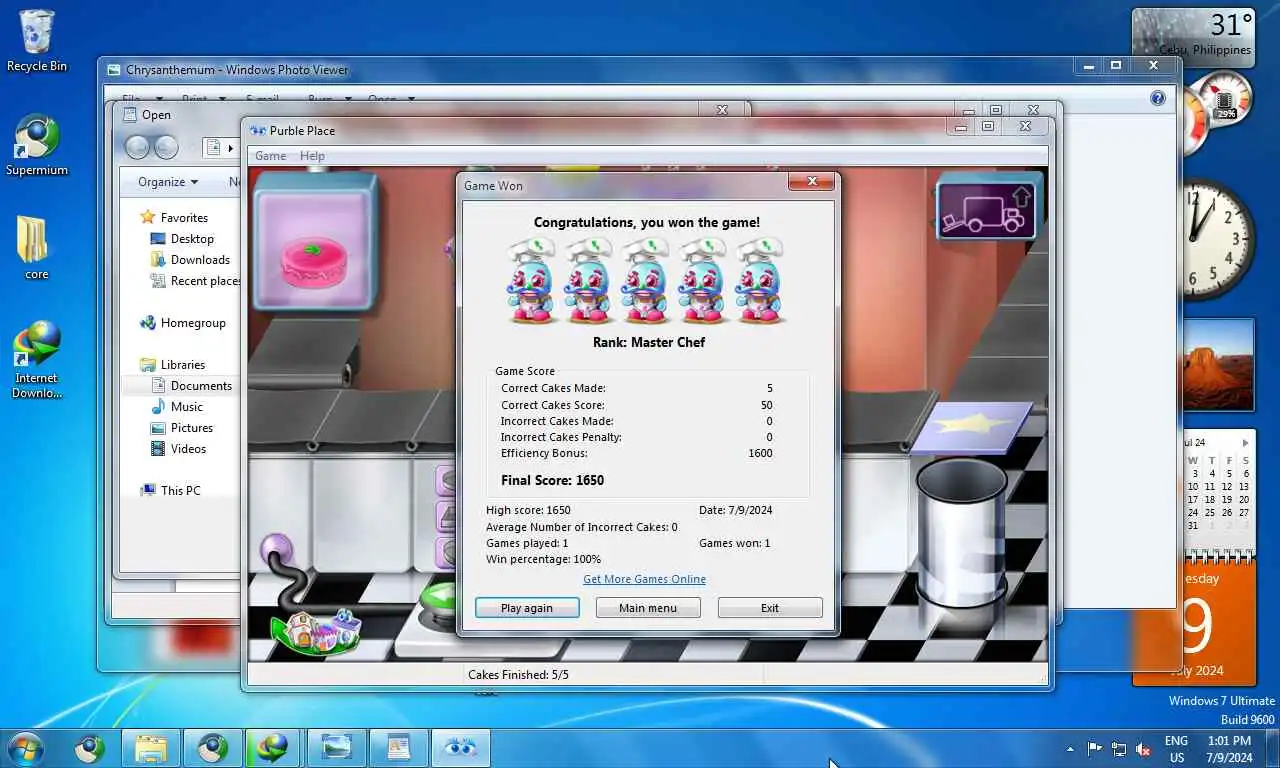The height and width of the screenshot is (768, 1280).
Task: Click the Purble Place title bar icon
Action: (258, 131)
